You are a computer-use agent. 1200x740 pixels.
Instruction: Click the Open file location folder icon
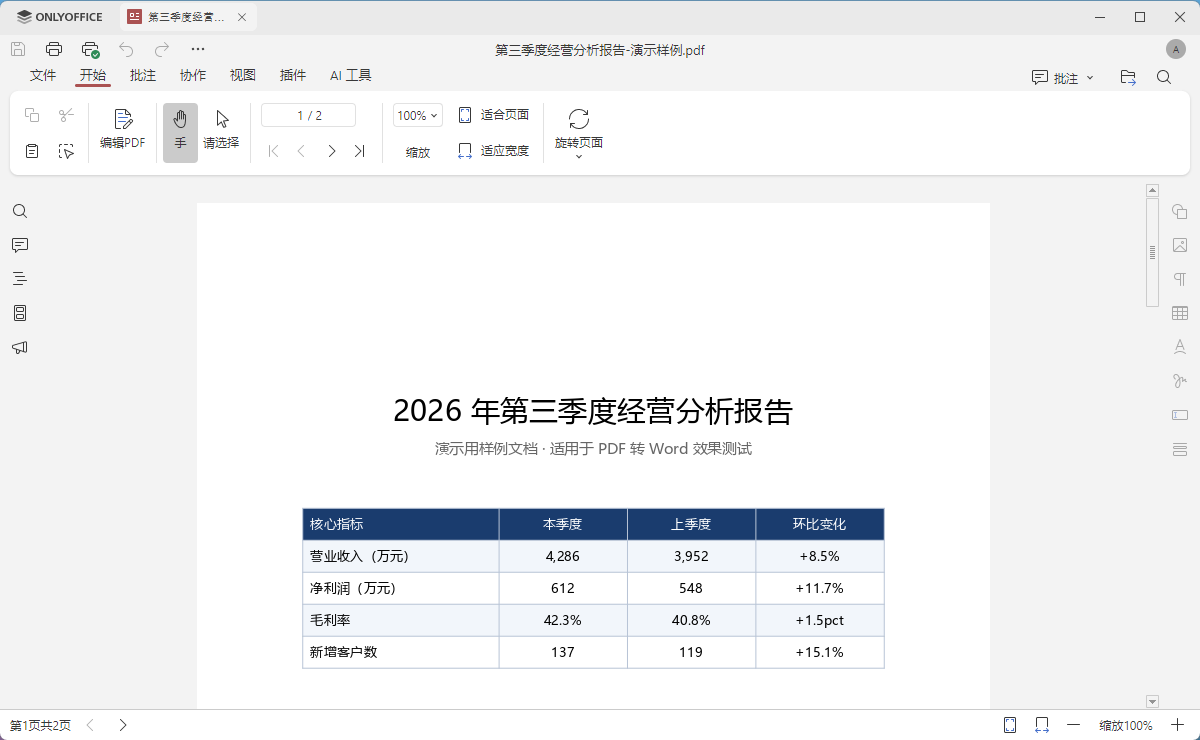coord(1128,77)
